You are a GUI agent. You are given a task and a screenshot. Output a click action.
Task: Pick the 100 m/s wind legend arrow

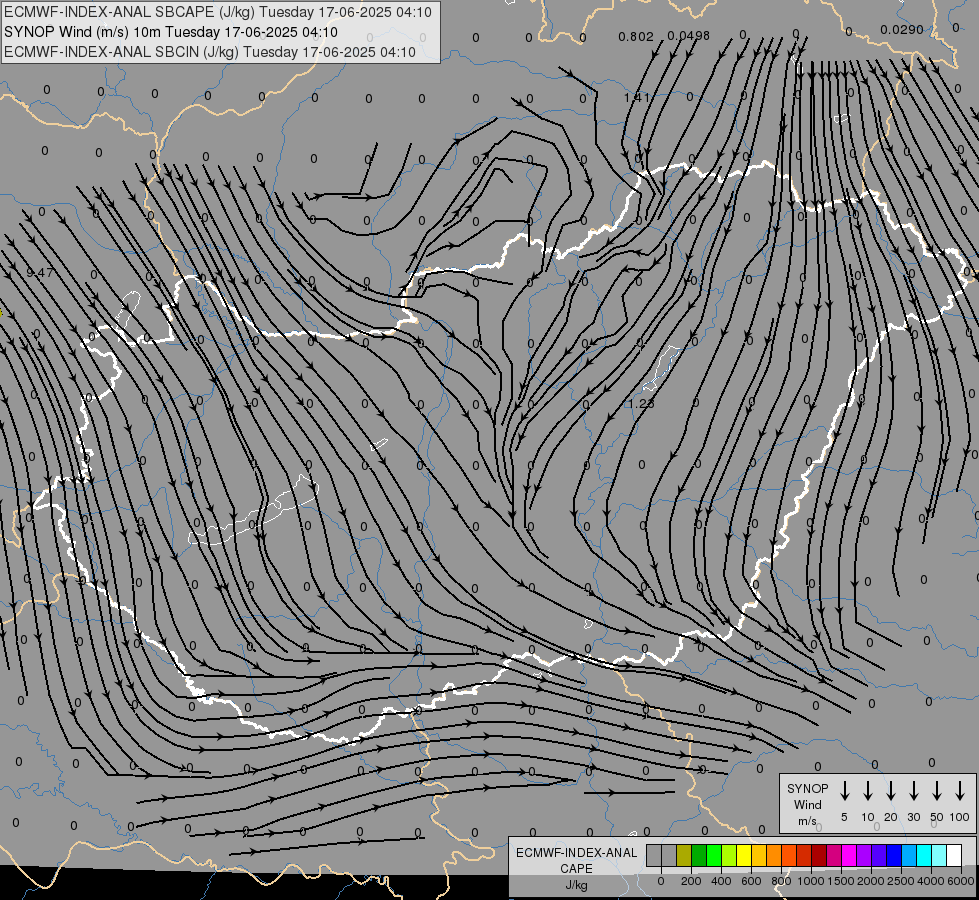pyautogui.click(x=960, y=790)
